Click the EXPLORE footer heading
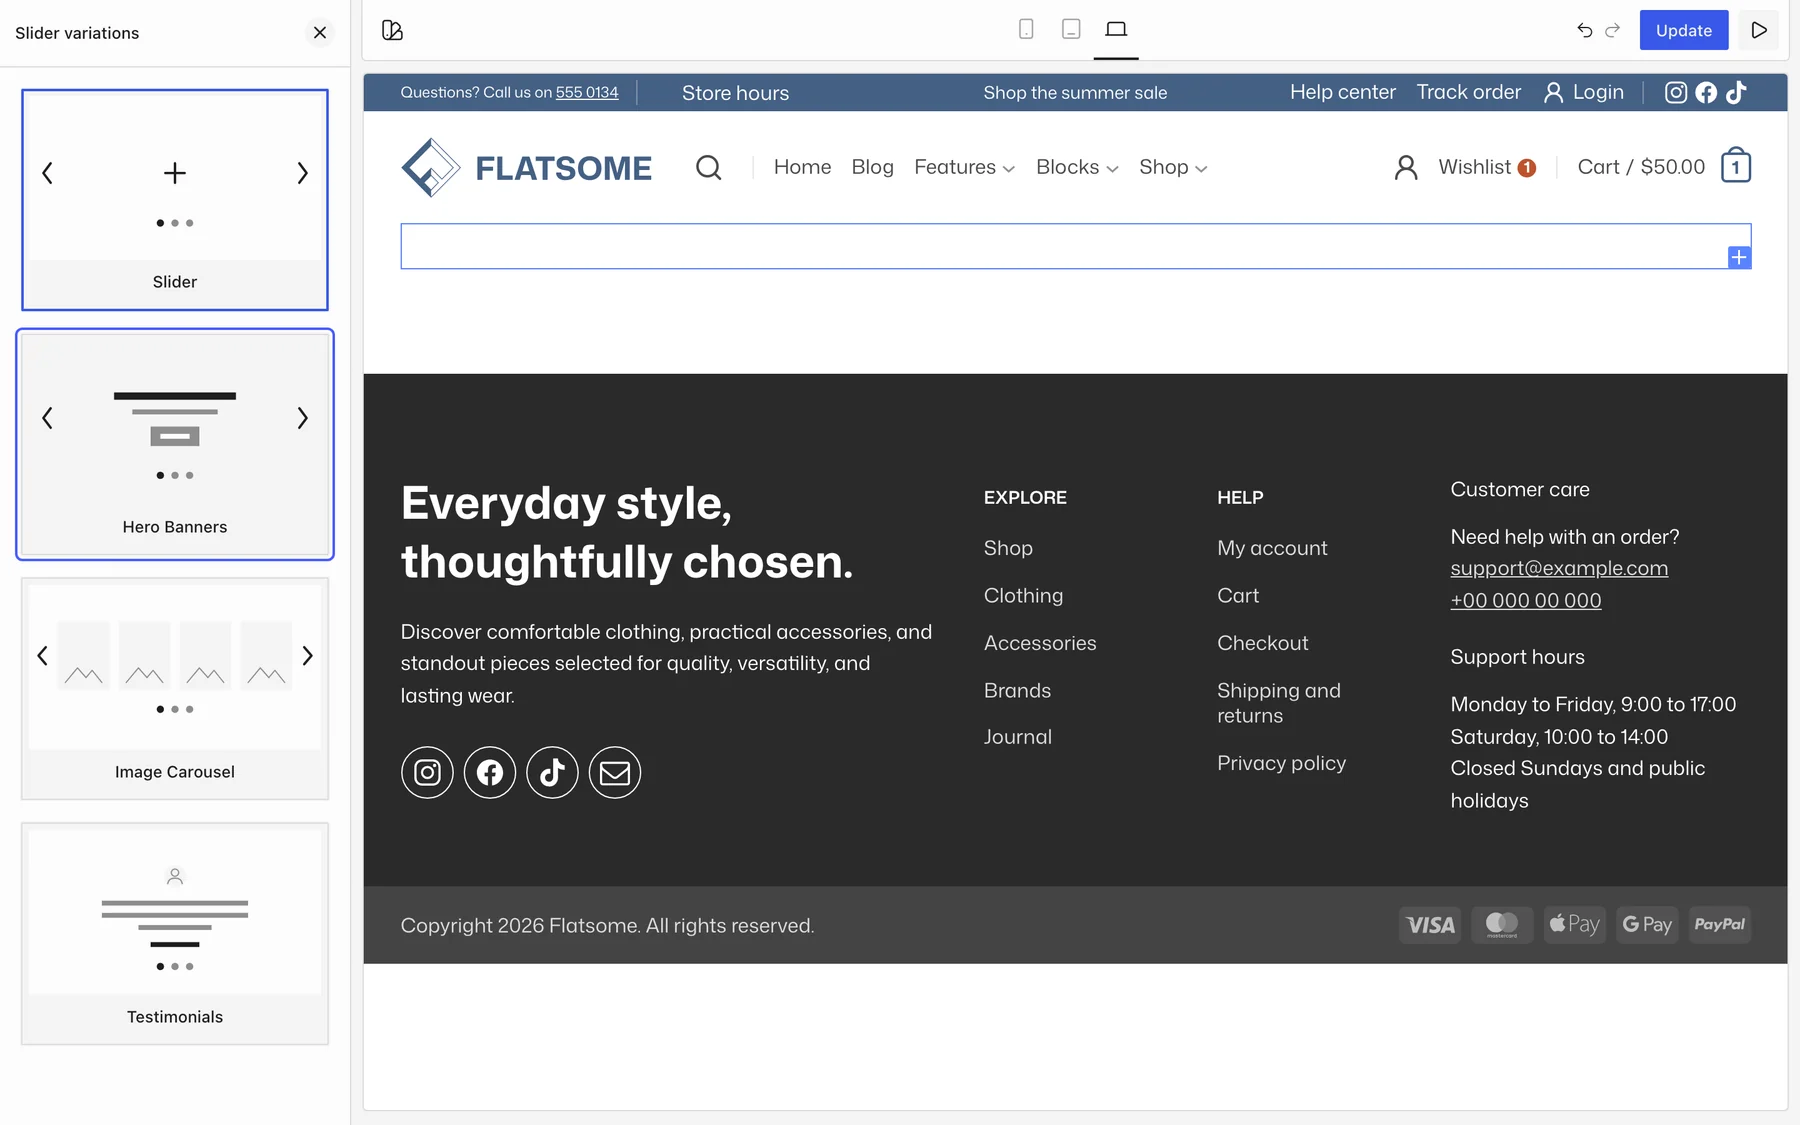Image resolution: width=1800 pixels, height=1125 pixels. (1025, 498)
